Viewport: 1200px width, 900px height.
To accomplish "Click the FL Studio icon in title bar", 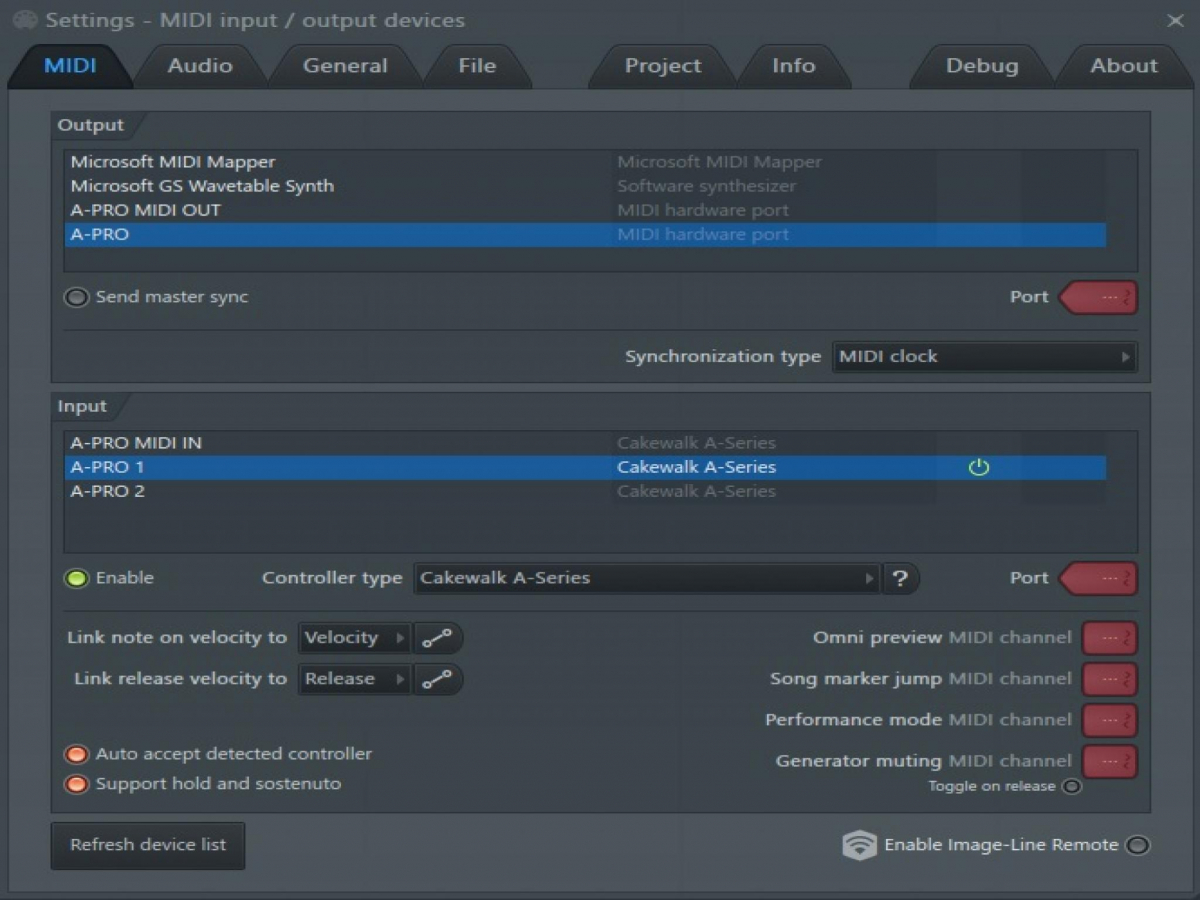I will [x=25, y=20].
